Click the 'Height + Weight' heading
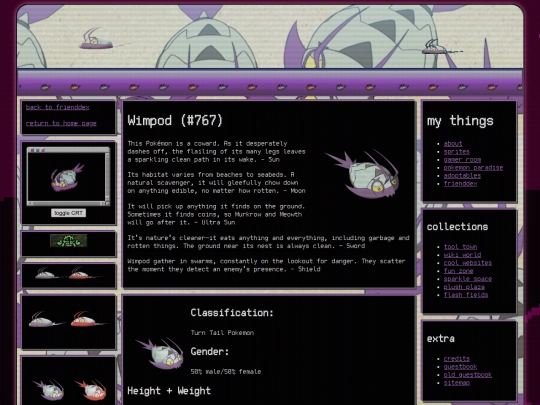The width and height of the screenshot is (540, 405). (x=169, y=391)
